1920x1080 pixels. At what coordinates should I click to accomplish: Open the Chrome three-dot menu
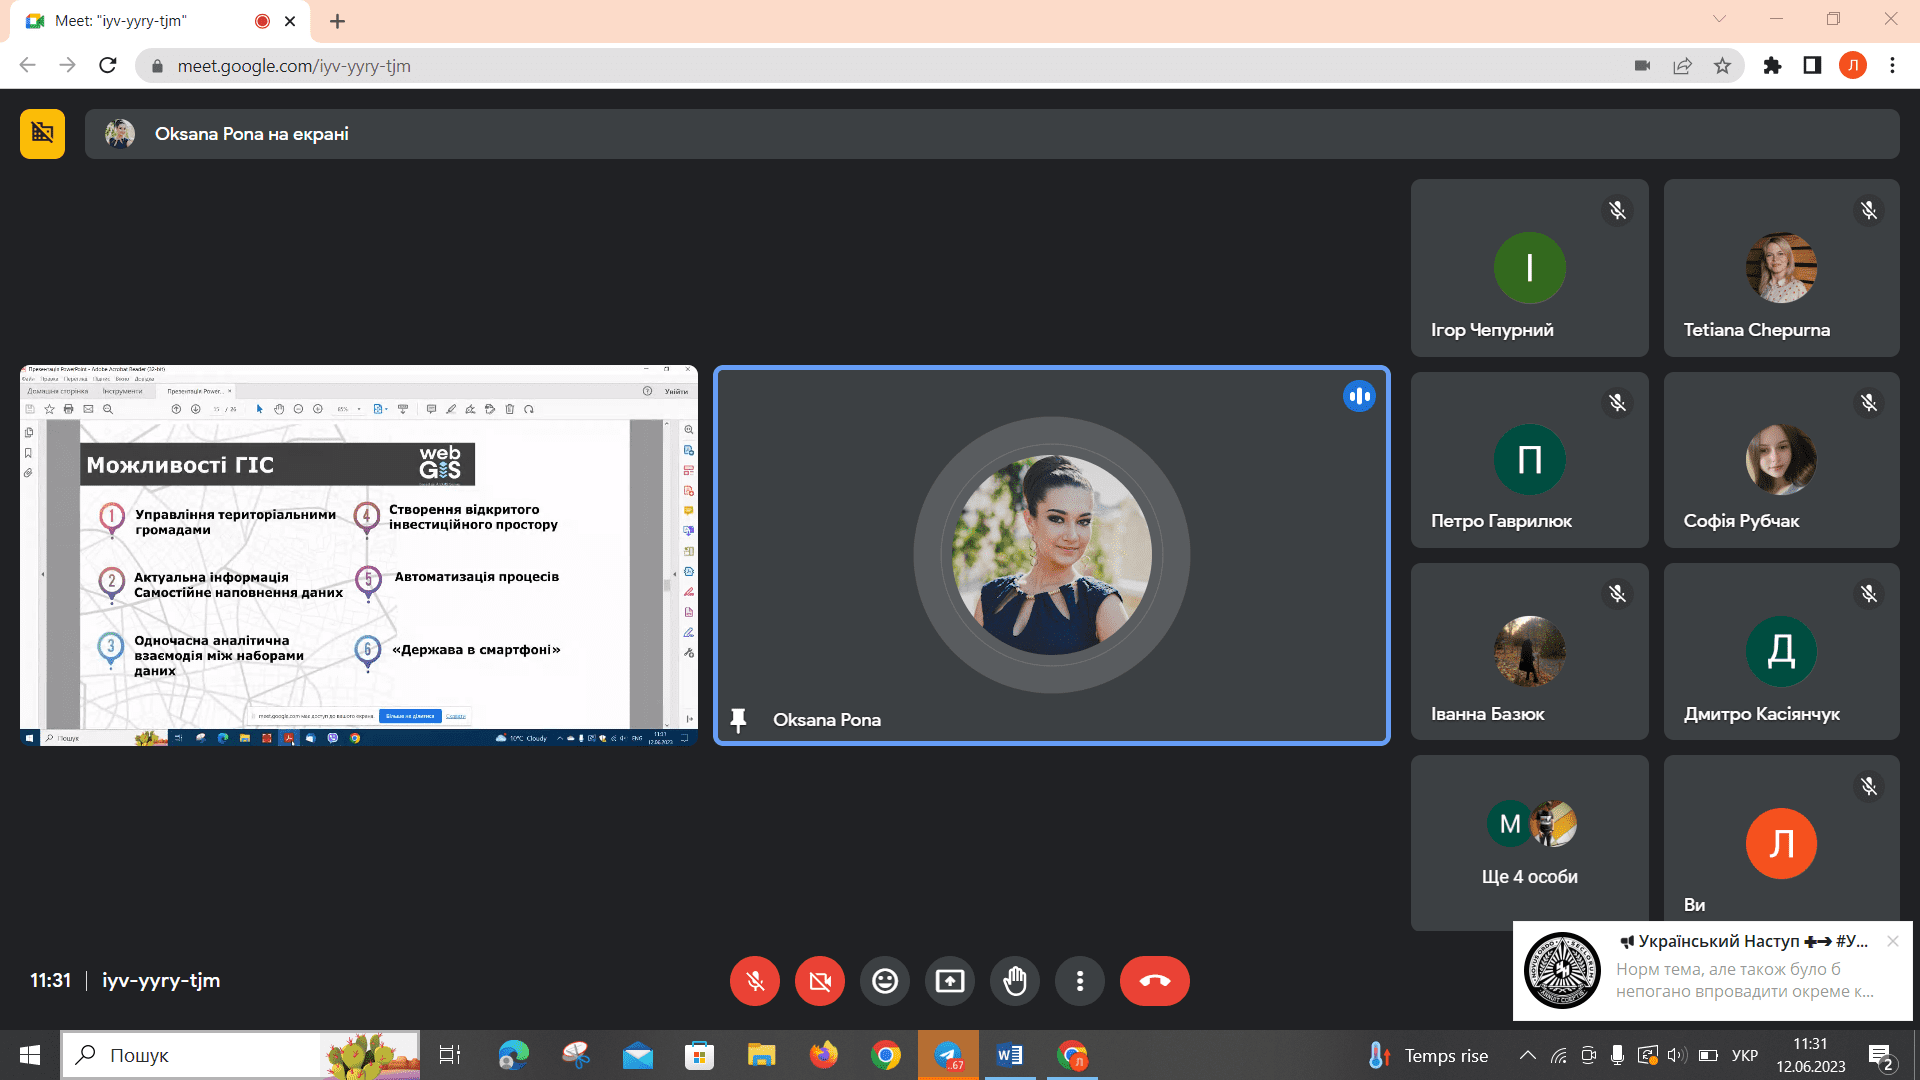coord(1892,66)
